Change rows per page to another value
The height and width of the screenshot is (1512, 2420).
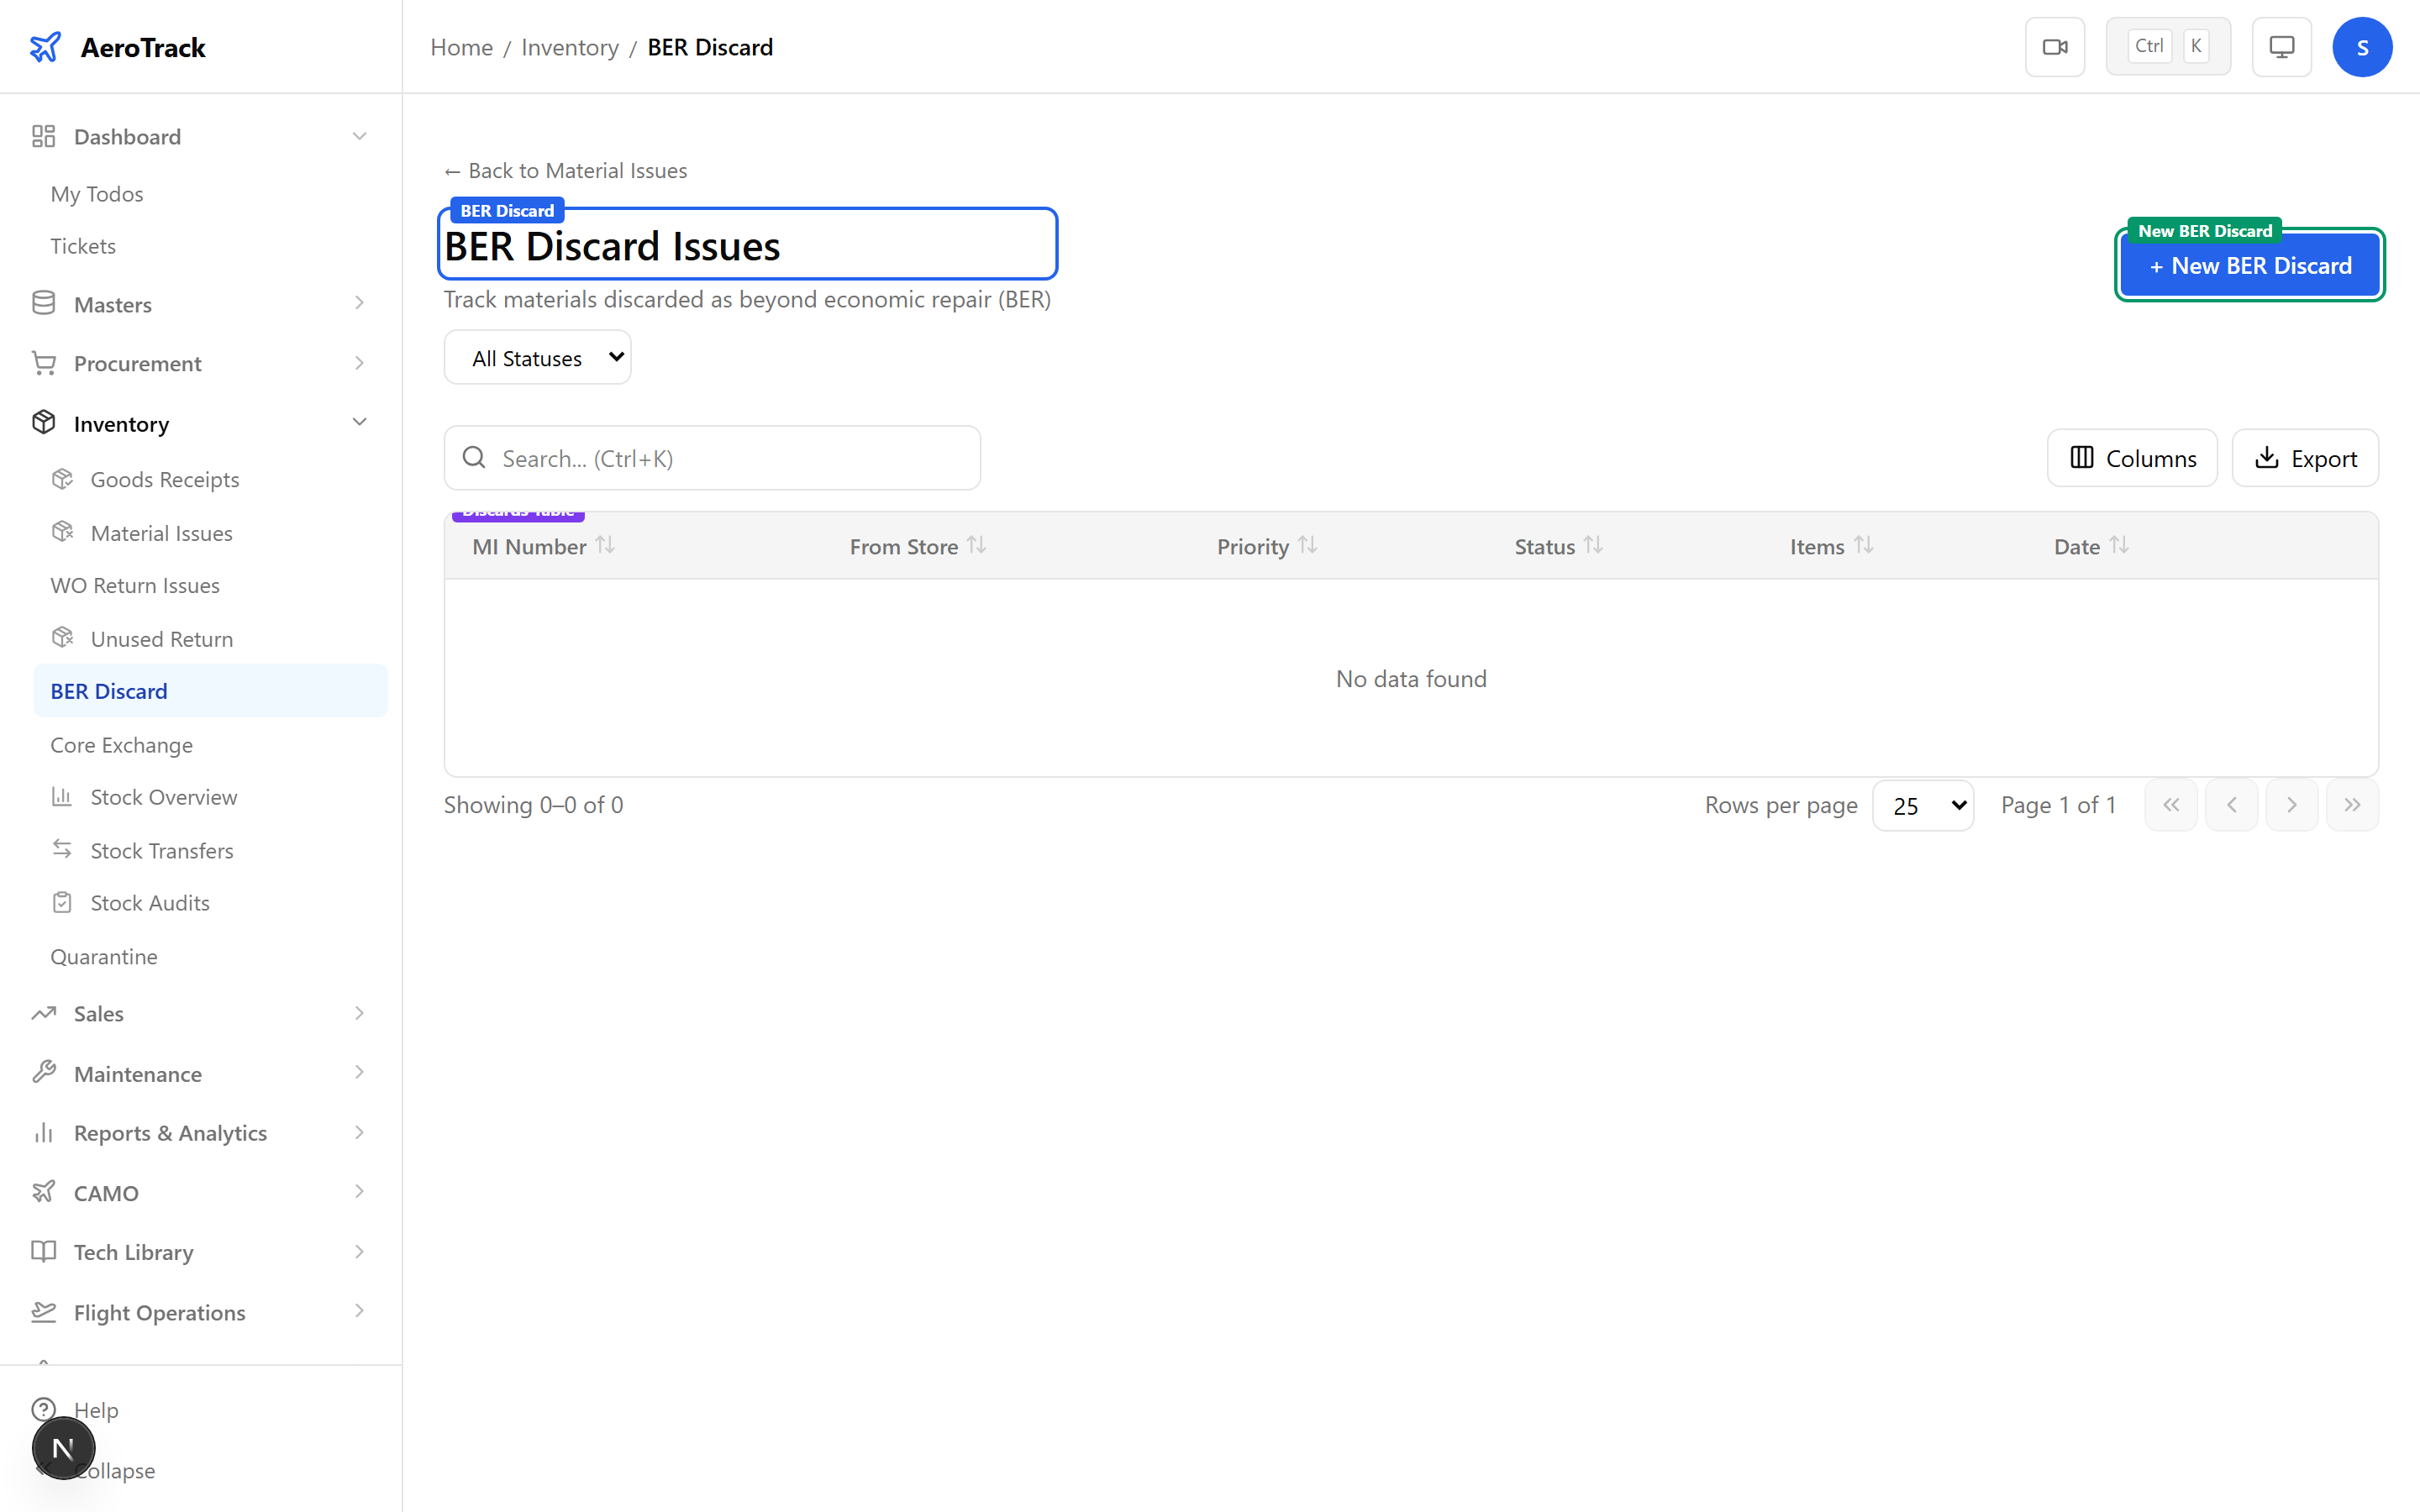pos(1923,804)
